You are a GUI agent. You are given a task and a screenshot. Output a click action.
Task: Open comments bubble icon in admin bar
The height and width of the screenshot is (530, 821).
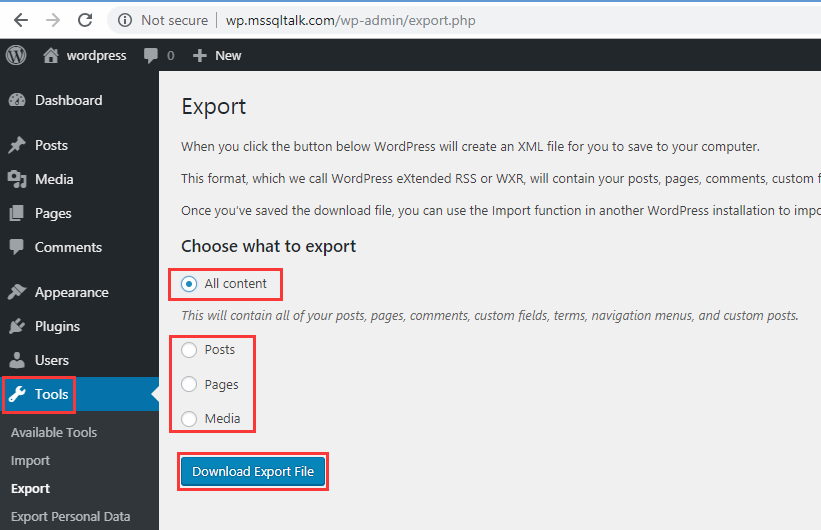pos(151,56)
